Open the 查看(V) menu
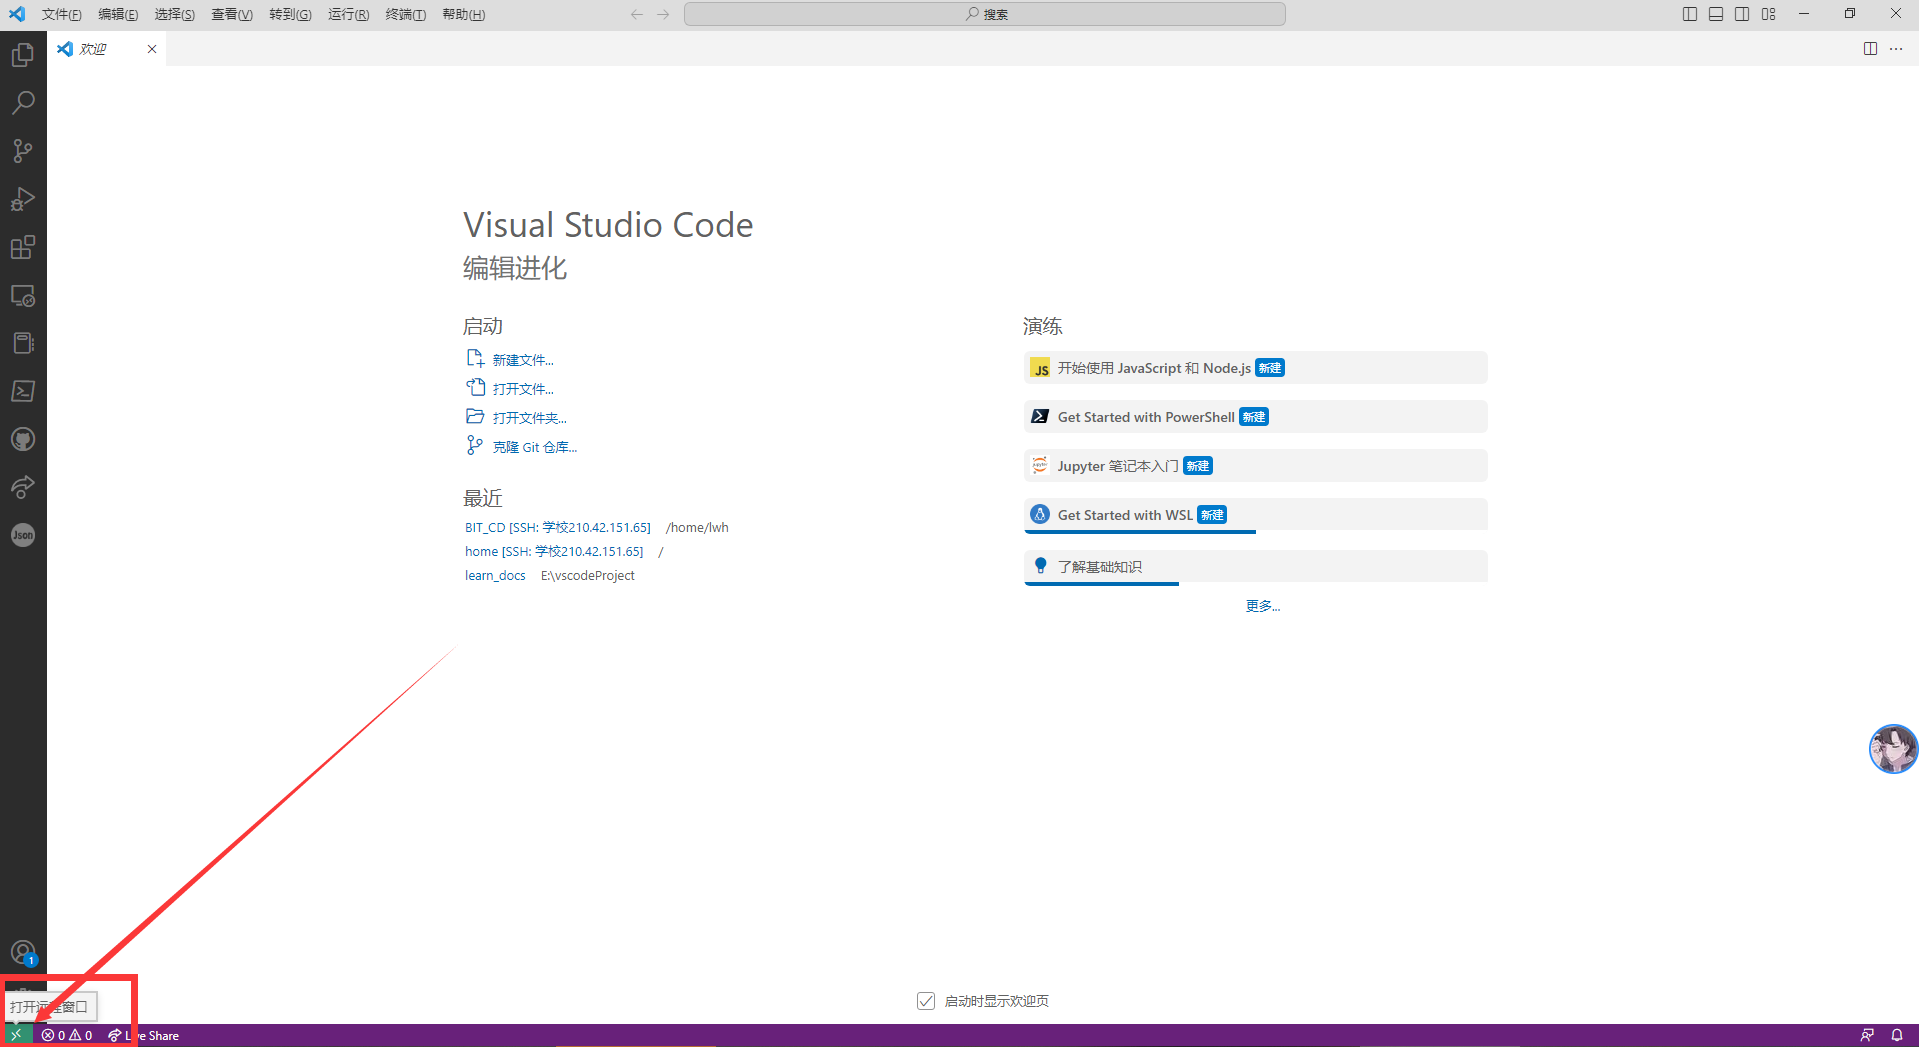1919x1047 pixels. [x=231, y=14]
